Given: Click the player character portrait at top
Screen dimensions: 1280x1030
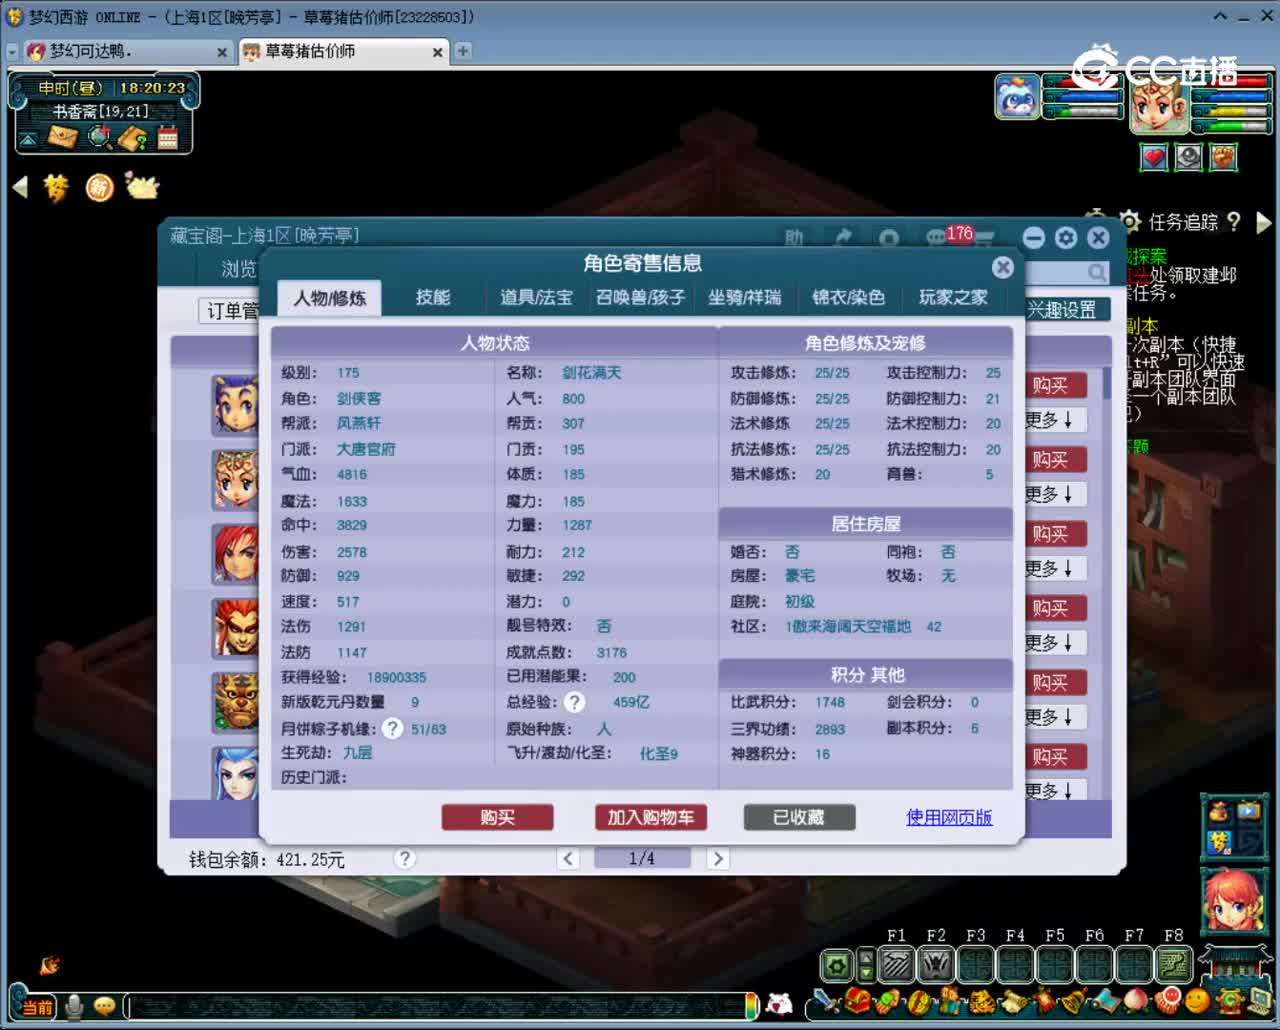Looking at the screenshot, I should coord(1159,106).
